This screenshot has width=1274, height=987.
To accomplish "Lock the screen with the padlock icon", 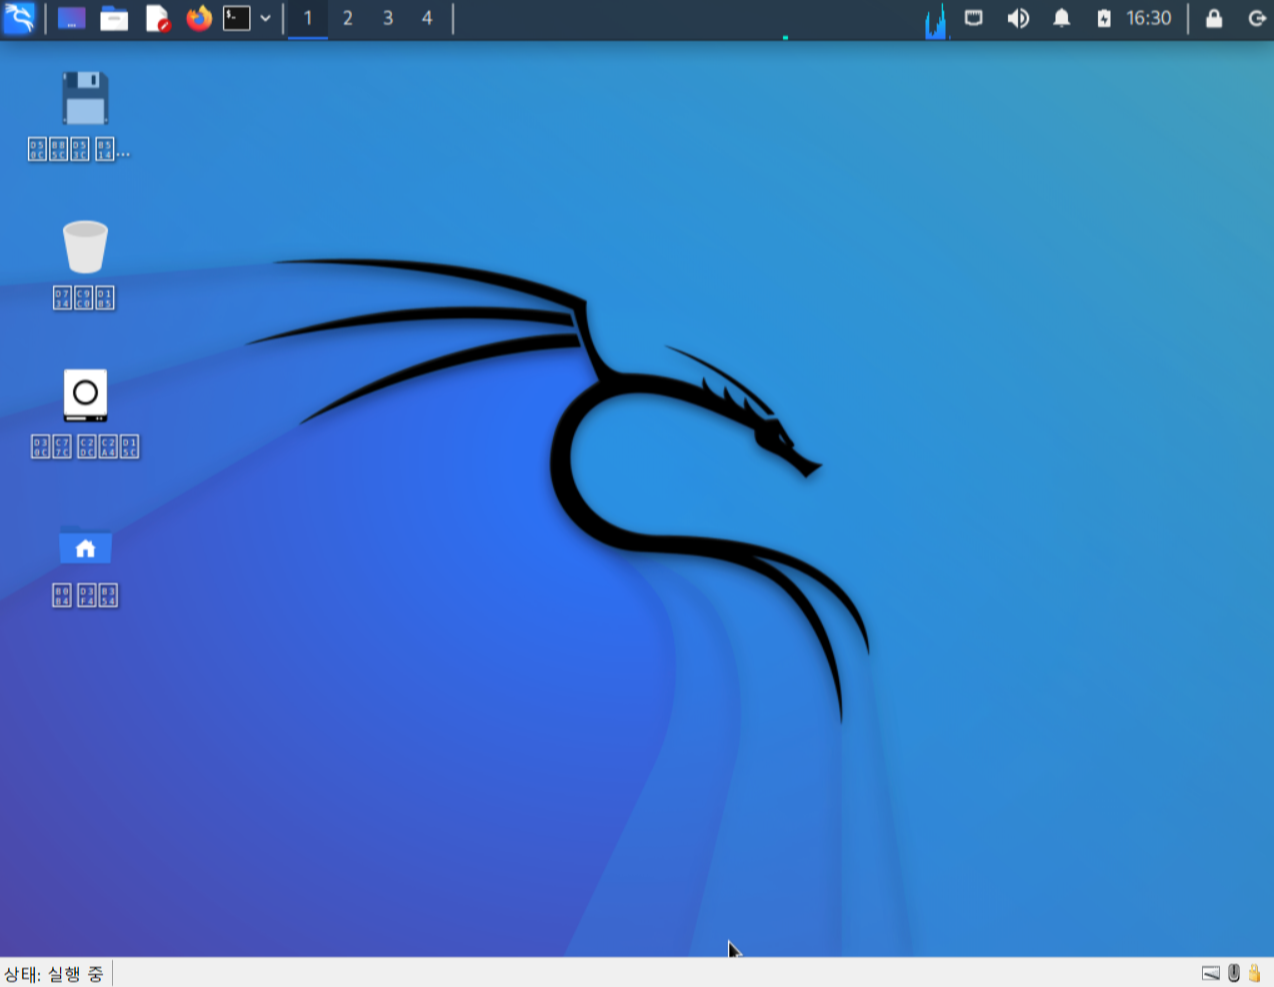I will point(1214,18).
